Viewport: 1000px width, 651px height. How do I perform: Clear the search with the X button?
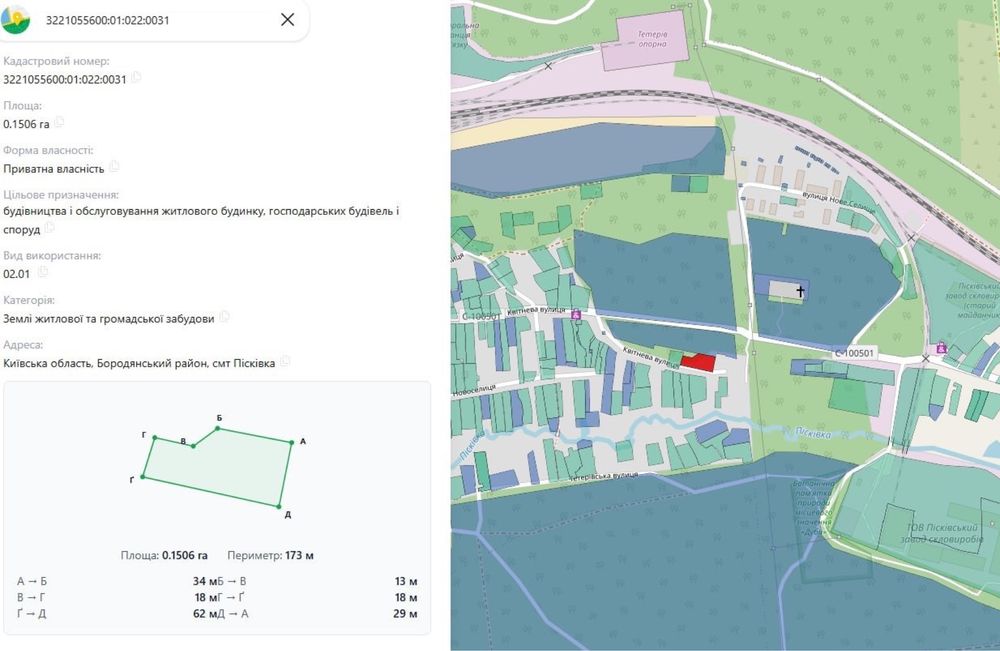(x=288, y=20)
